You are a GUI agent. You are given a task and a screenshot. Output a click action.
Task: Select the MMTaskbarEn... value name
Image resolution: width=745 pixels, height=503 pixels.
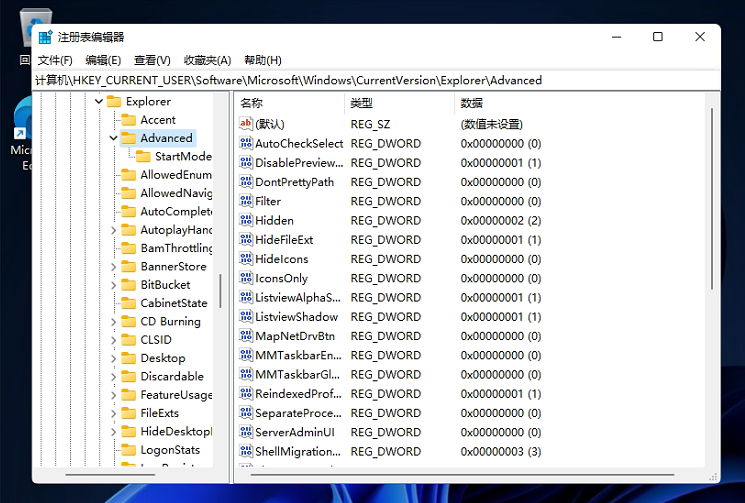point(298,355)
